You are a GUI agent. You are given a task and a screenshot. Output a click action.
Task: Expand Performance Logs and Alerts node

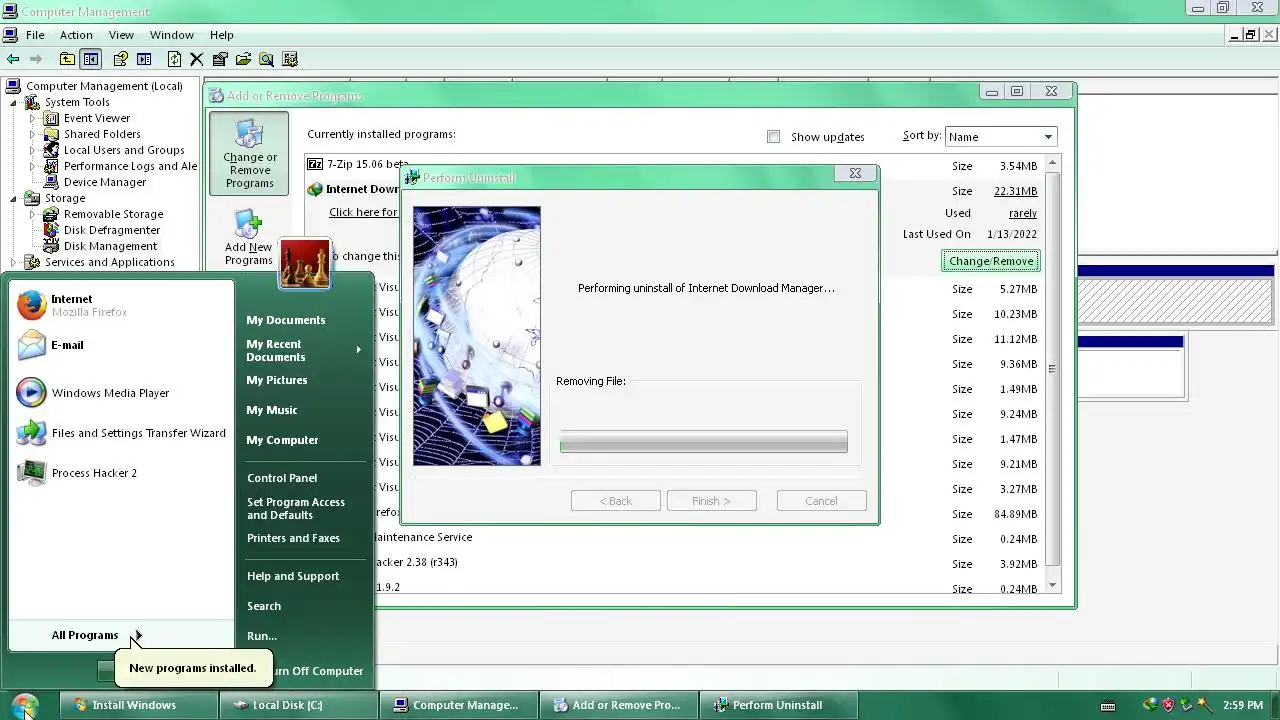click(32, 166)
